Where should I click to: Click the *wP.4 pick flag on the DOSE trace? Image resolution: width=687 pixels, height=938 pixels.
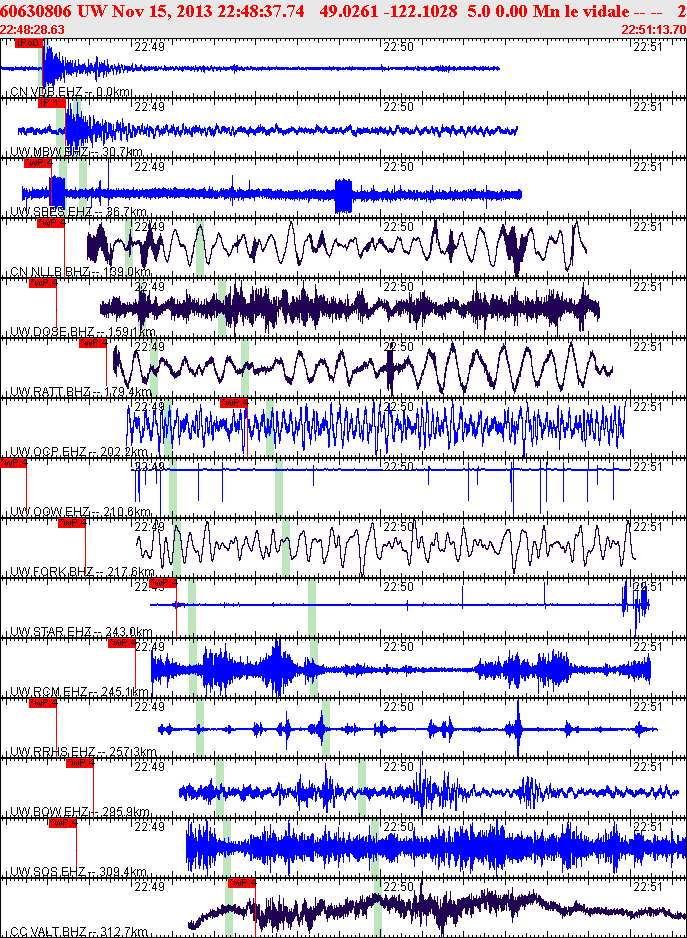tap(42, 283)
